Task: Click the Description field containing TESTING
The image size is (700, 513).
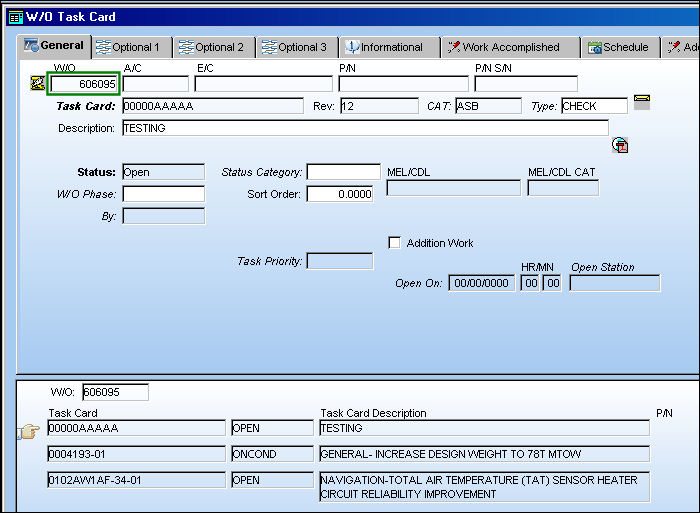Action: [365, 128]
